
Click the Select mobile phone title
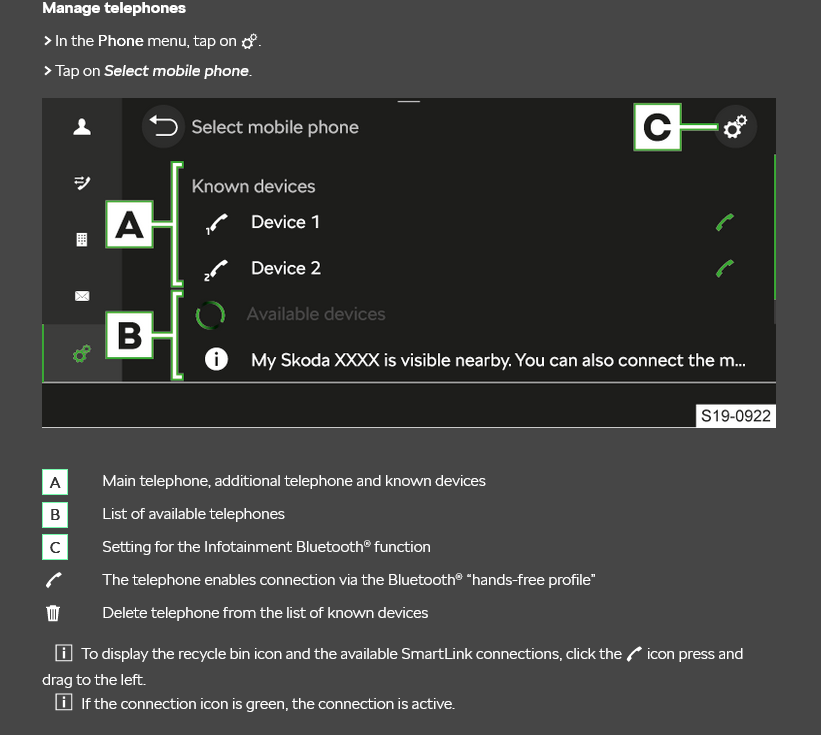pos(275,127)
